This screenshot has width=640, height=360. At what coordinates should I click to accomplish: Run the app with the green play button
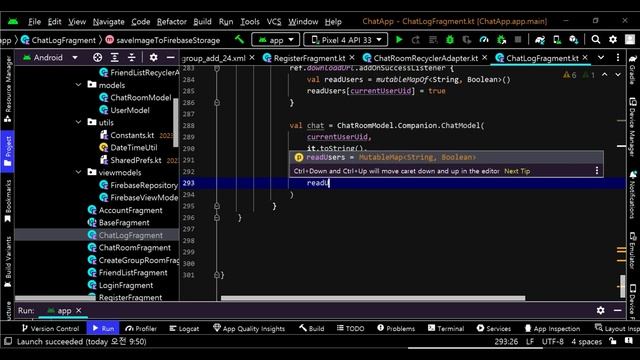pos(399,40)
